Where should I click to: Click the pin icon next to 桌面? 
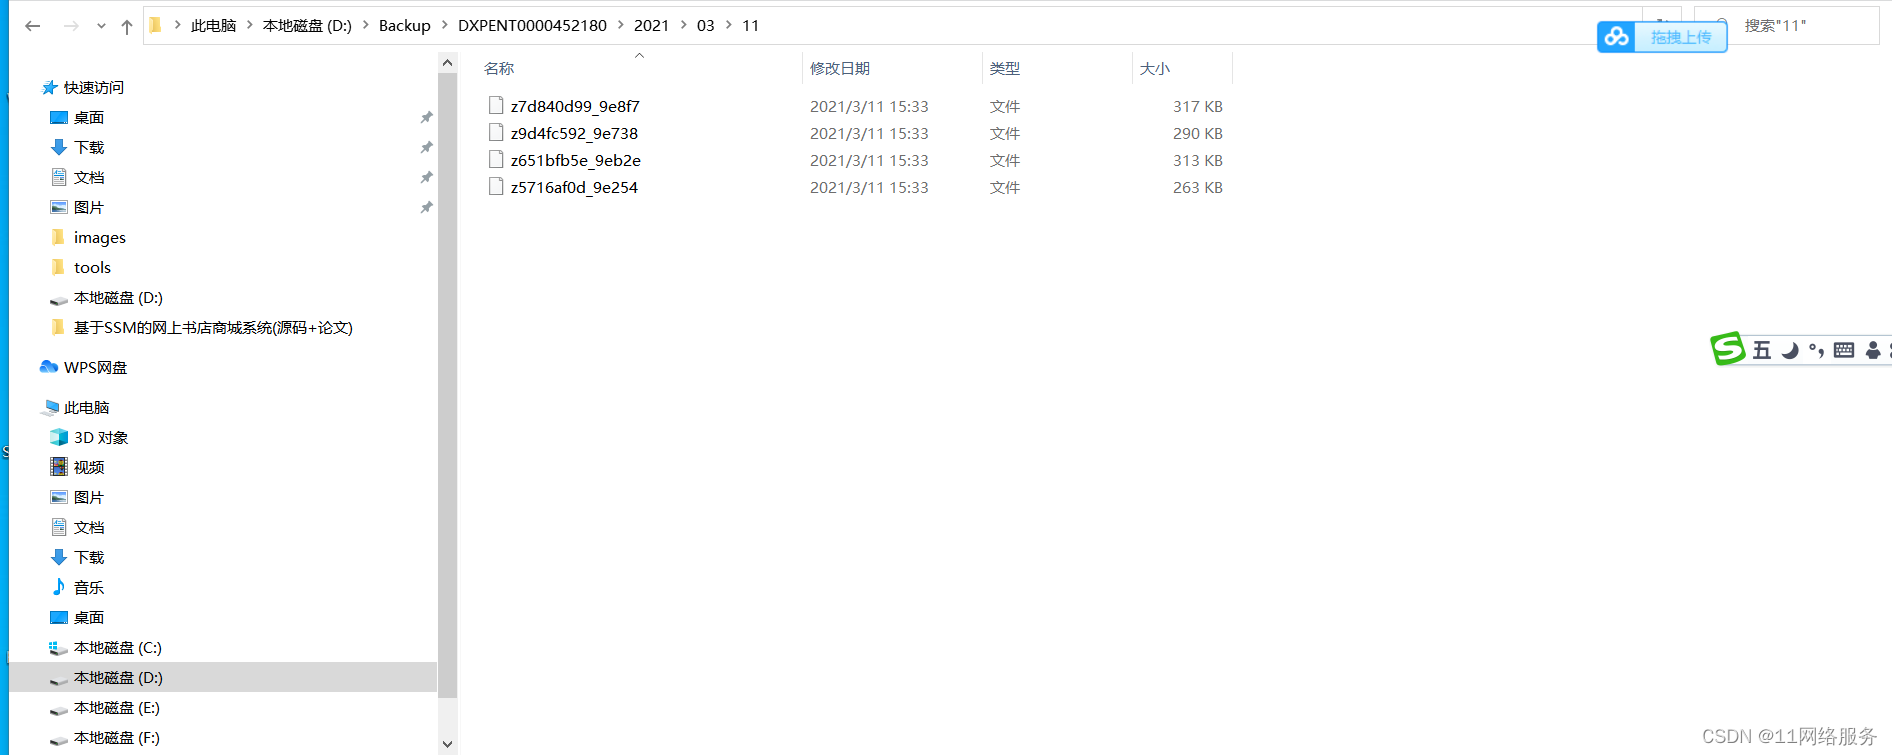(x=426, y=117)
